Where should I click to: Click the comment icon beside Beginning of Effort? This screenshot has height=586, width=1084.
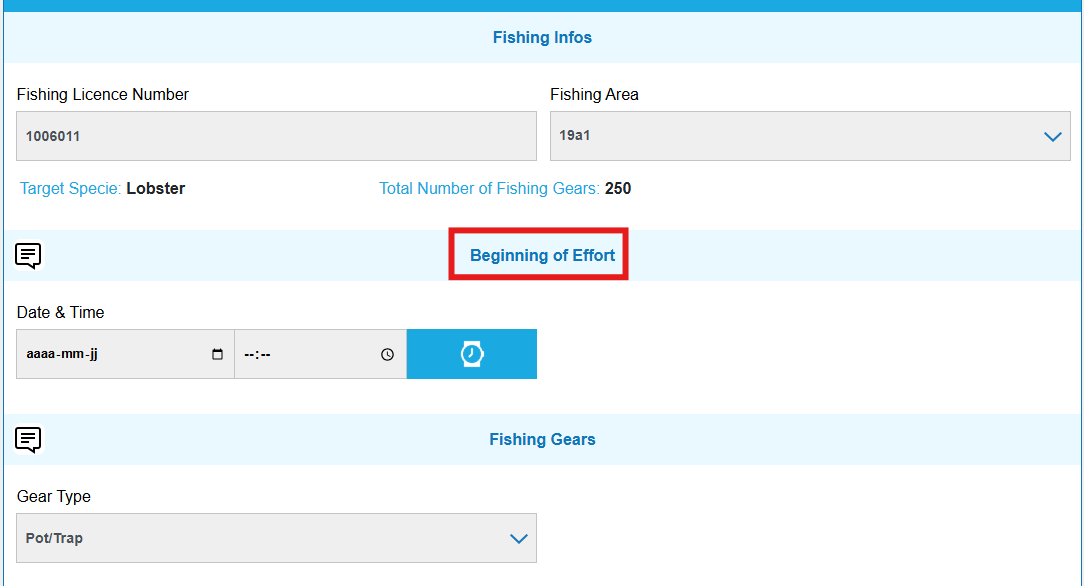(x=29, y=256)
